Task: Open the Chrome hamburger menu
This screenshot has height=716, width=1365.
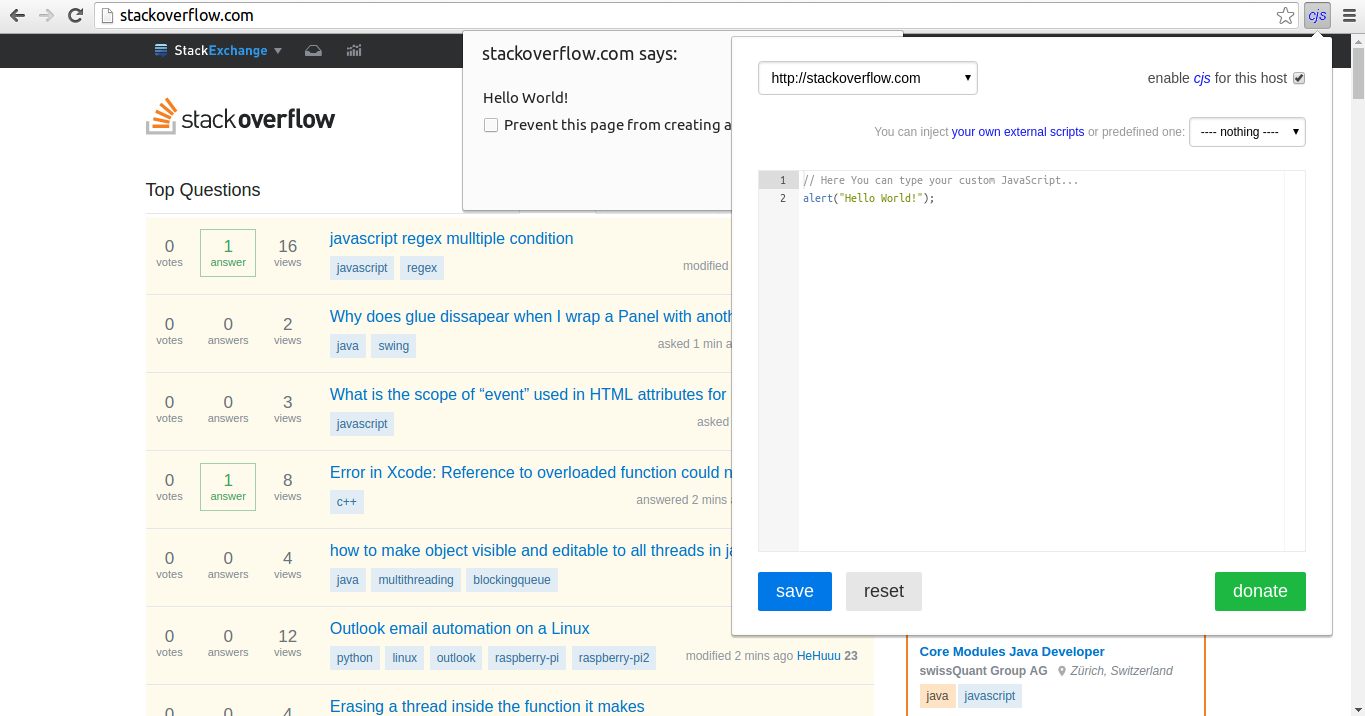Action: pyautogui.click(x=1348, y=15)
